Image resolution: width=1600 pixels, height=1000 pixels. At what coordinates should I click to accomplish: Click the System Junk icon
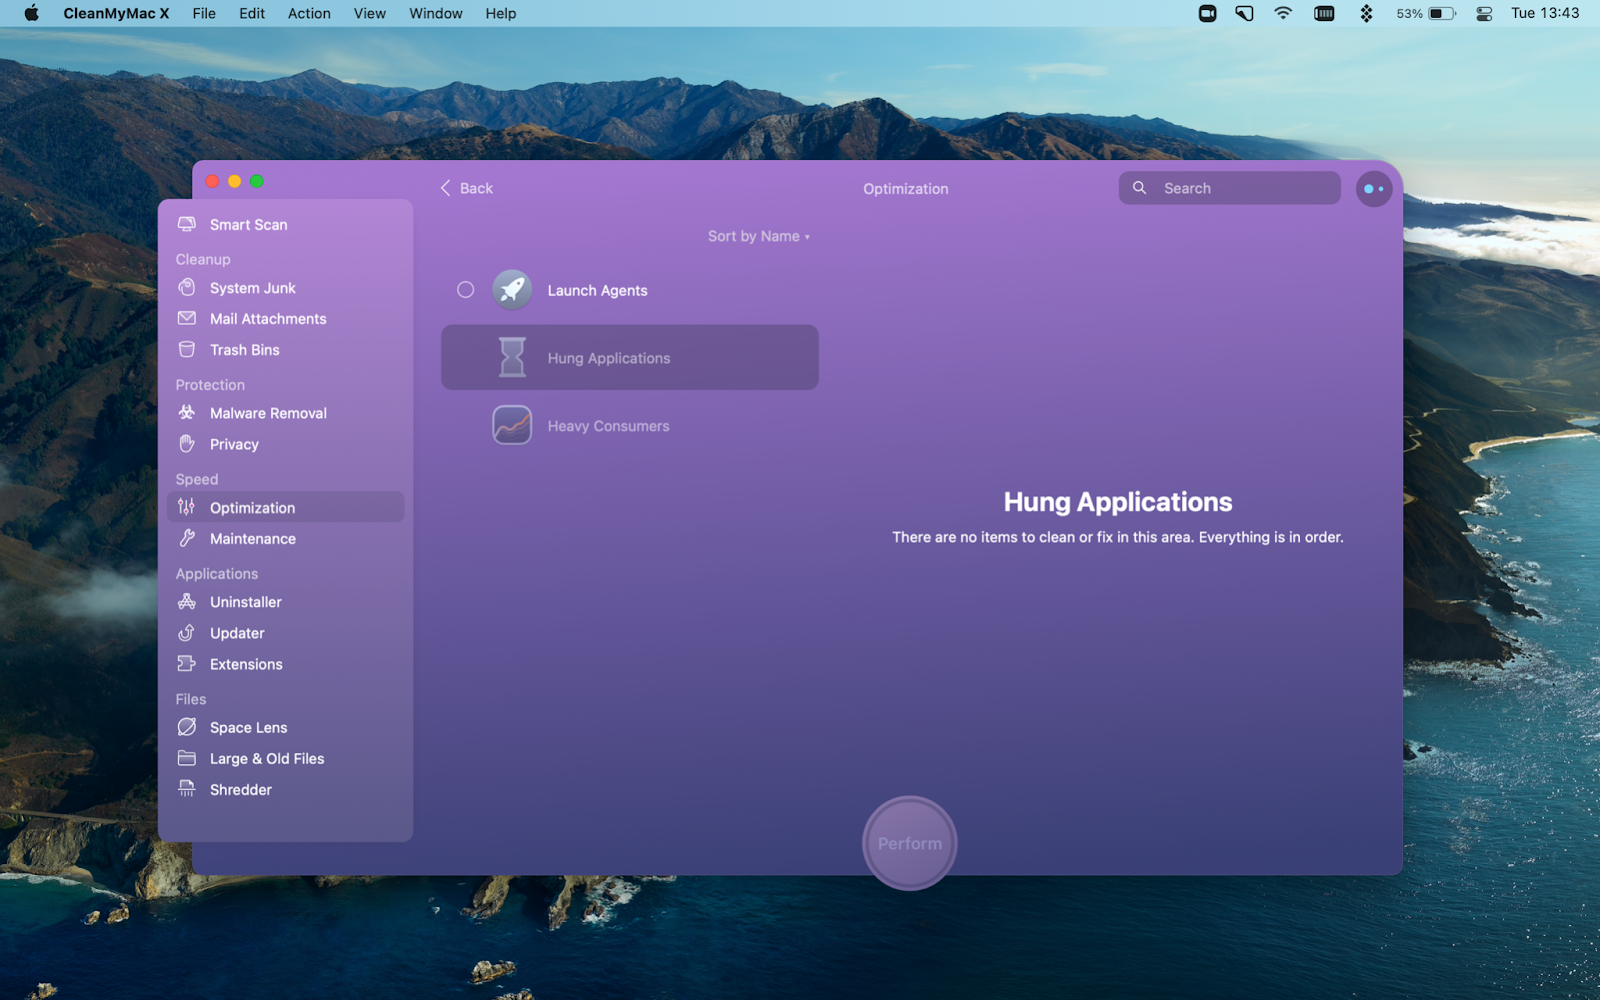point(187,287)
